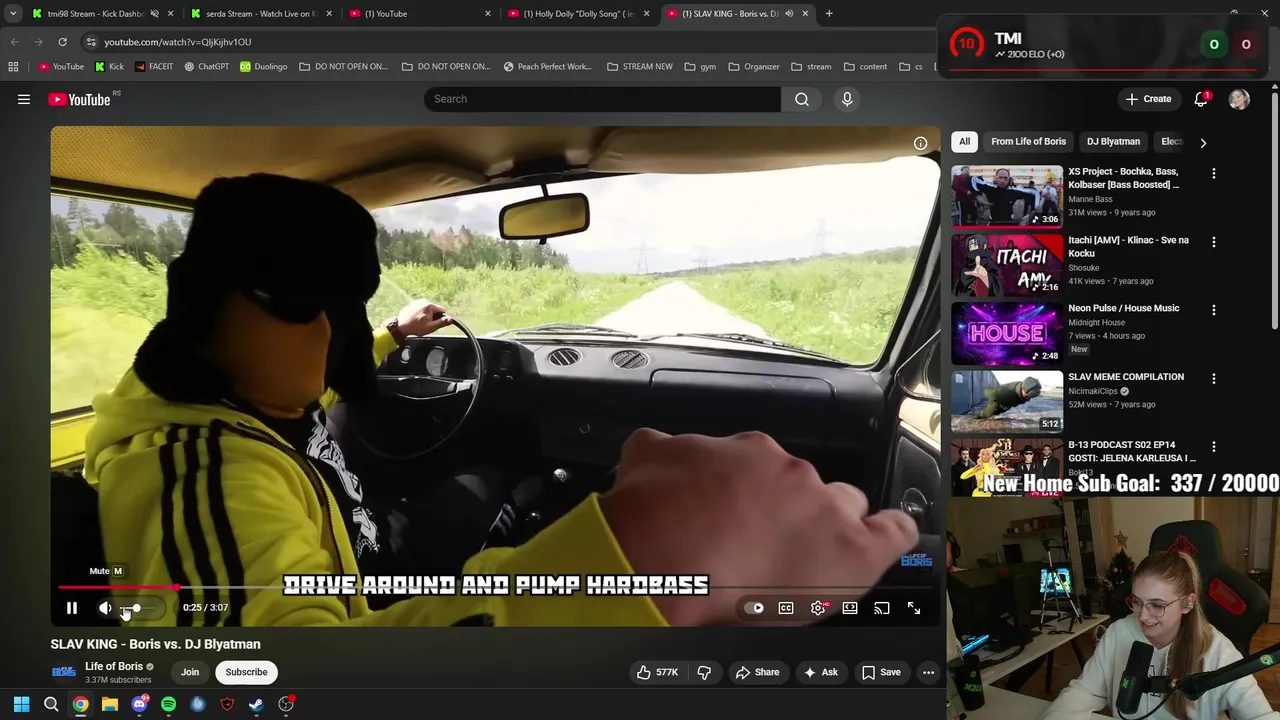Open the FACEIT bookmark

click(x=153, y=67)
